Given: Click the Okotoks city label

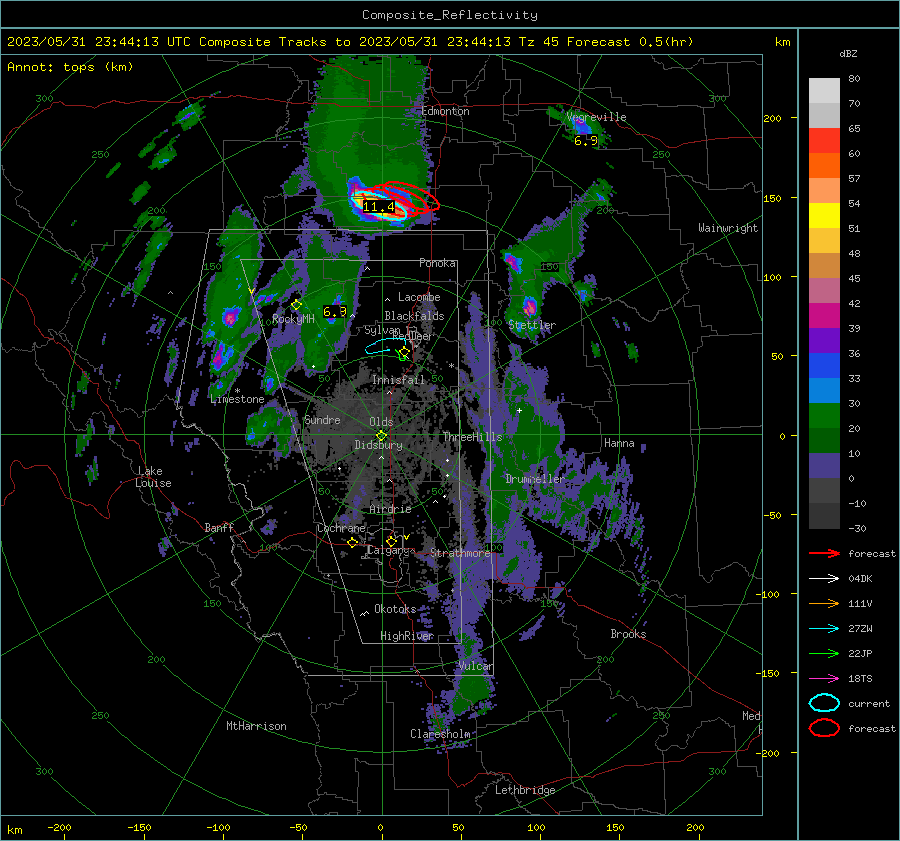Looking at the screenshot, I should coord(395,609).
